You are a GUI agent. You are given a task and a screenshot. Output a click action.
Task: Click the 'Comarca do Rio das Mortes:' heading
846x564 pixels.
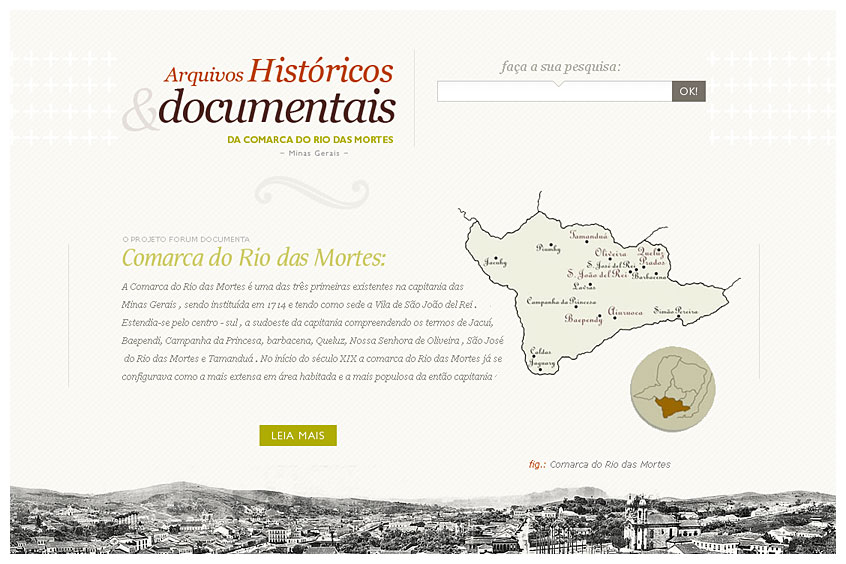tap(254, 257)
